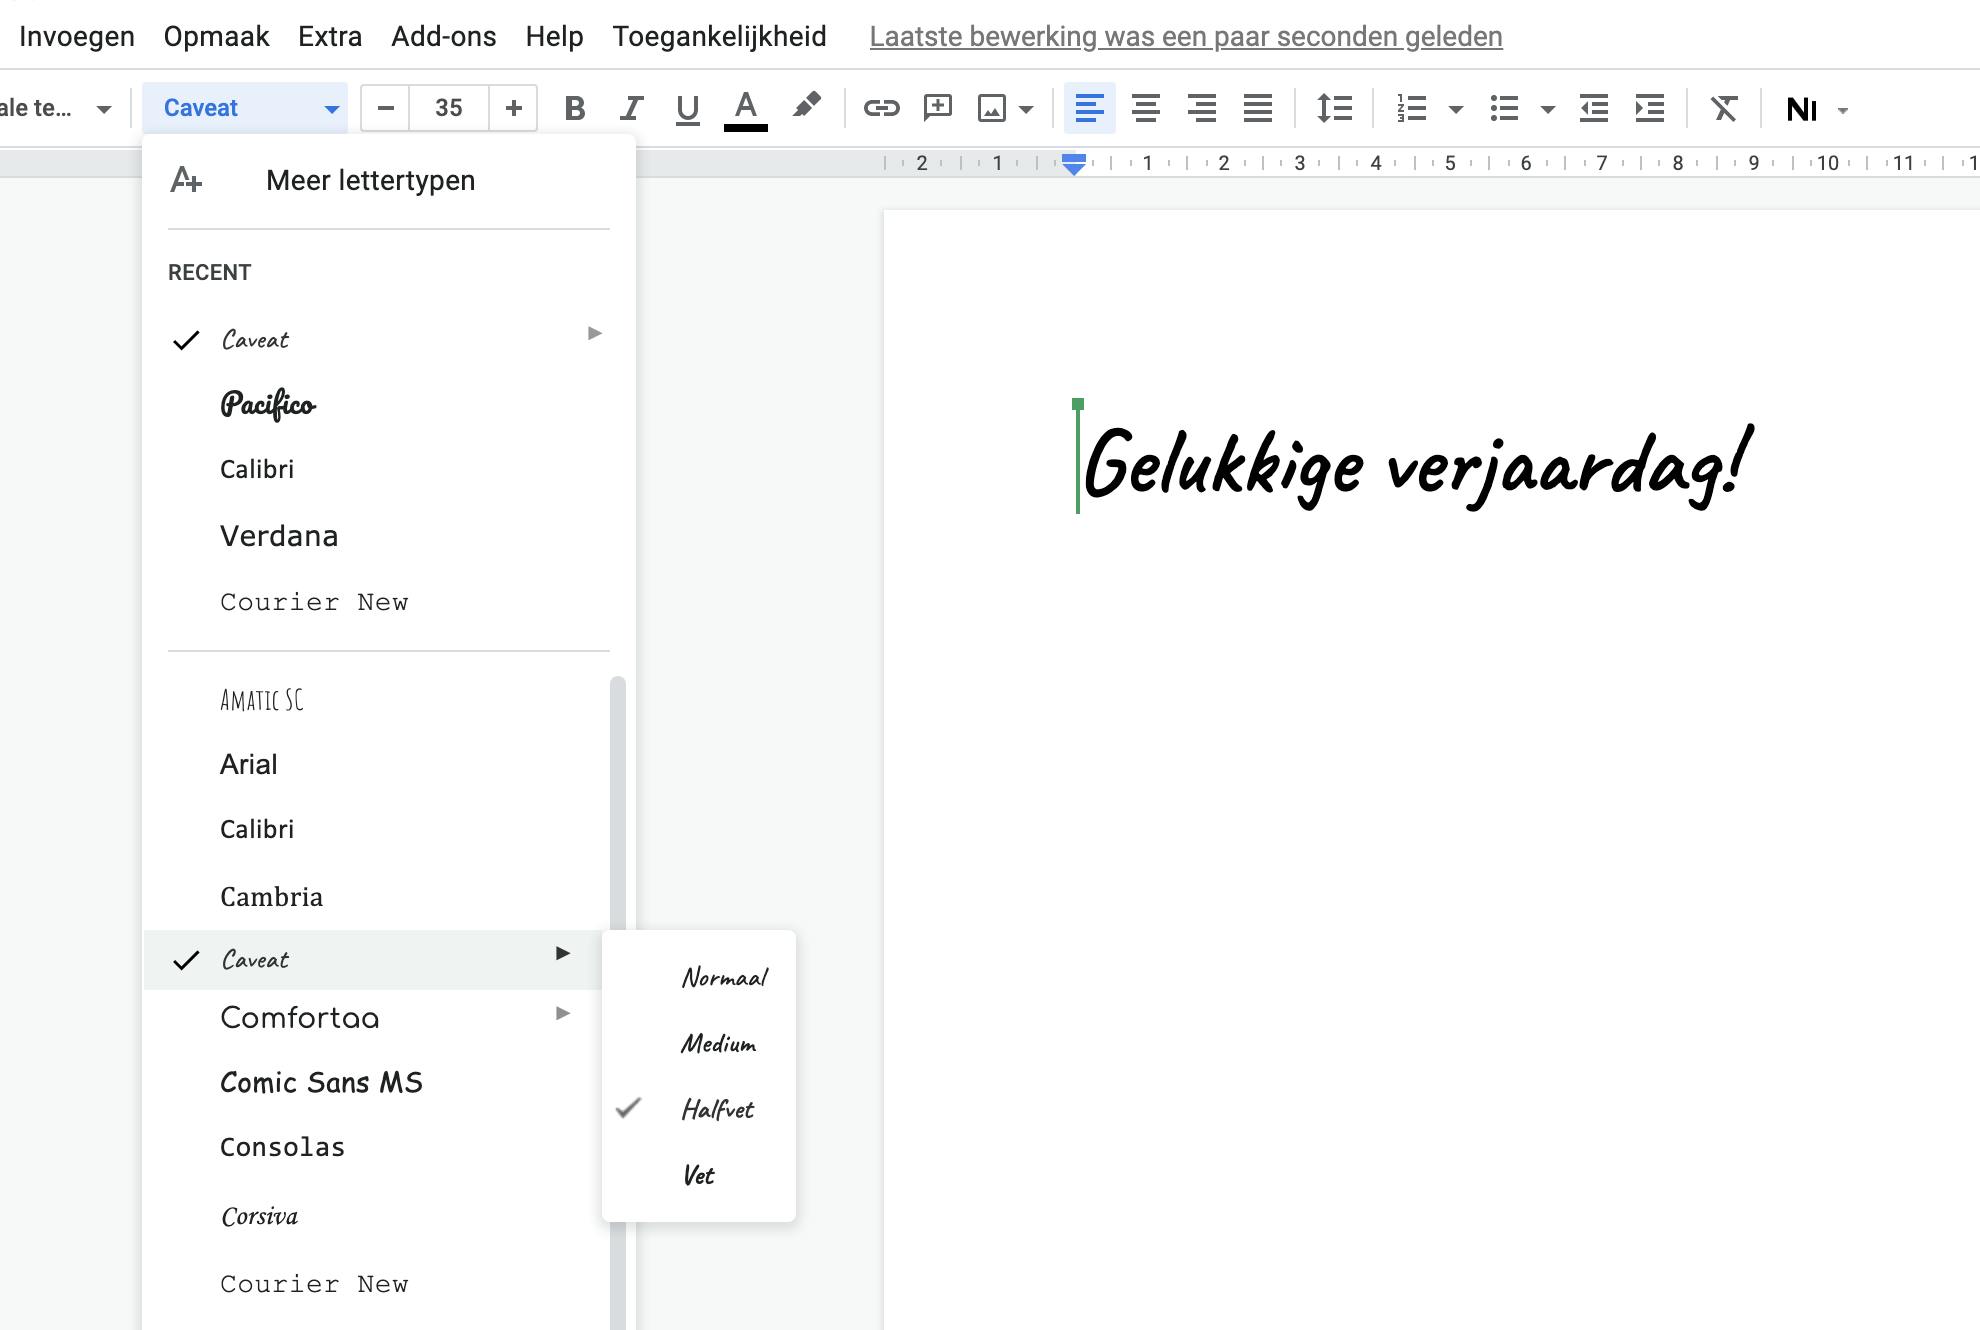Add a comment
This screenshot has width=1980, height=1330.
click(x=938, y=108)
